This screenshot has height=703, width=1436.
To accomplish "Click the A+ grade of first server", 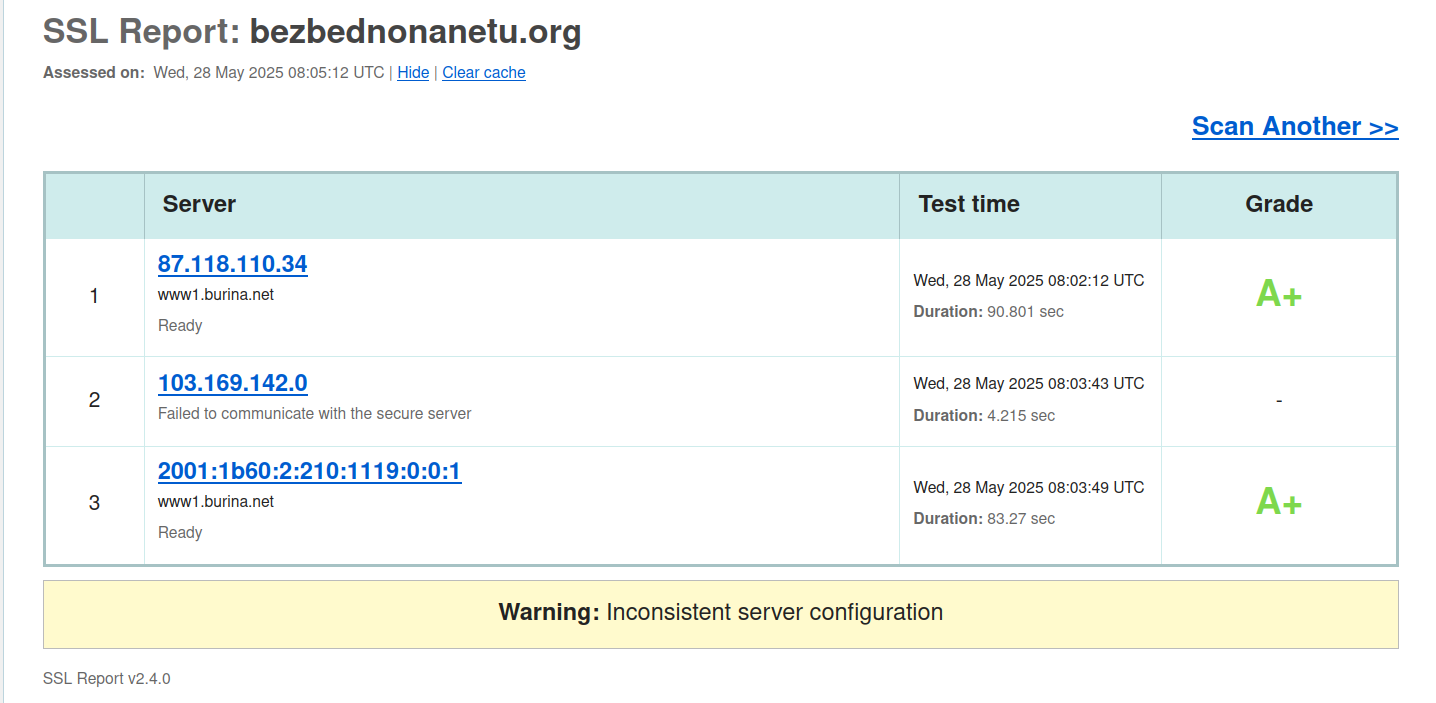I will pos(1279,294).
